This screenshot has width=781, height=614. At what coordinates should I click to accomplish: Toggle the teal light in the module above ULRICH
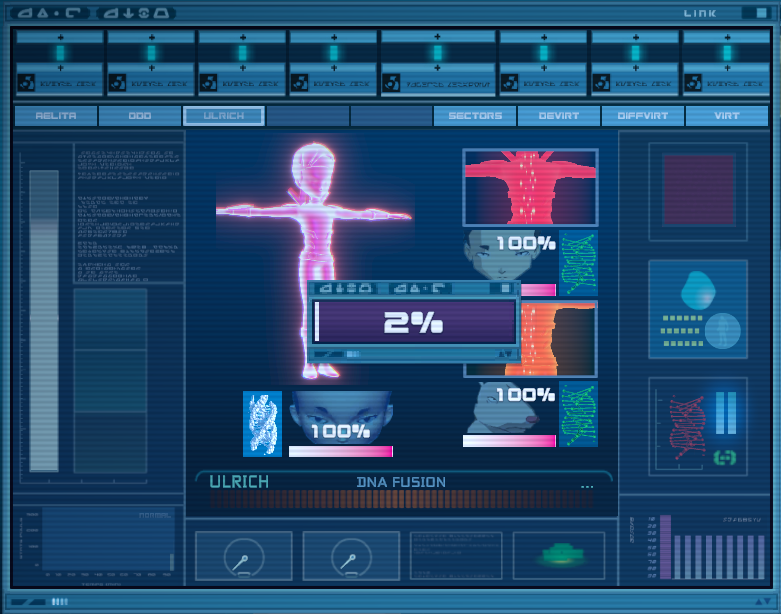click(243, 52)
